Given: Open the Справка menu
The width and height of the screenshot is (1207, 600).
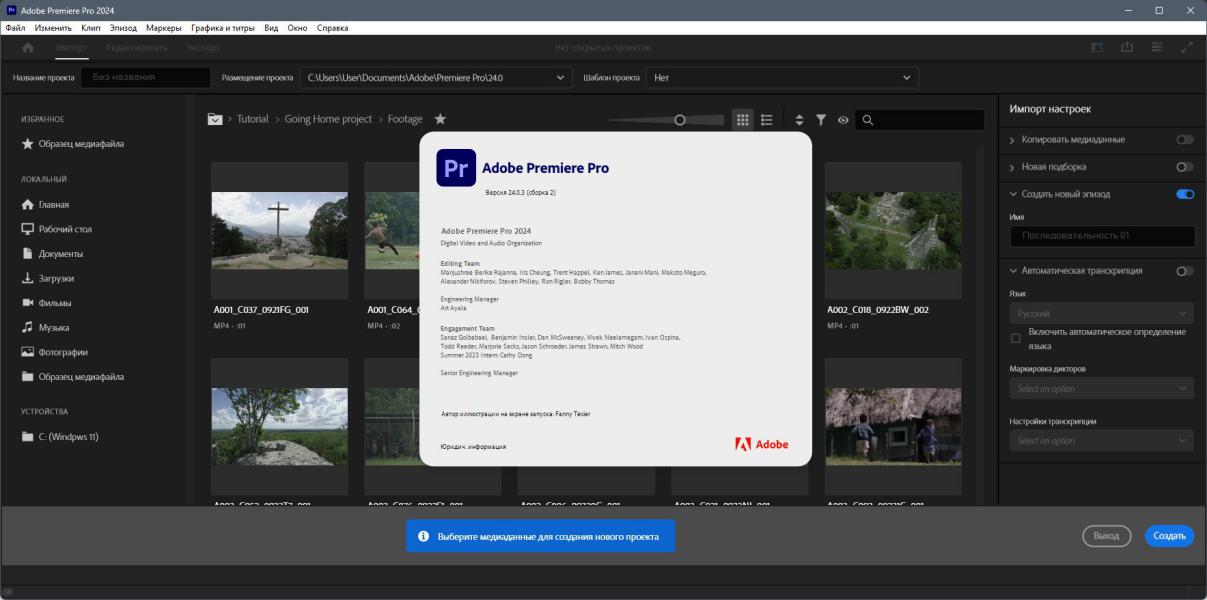Looking at the screenshot, I should 332,28.
